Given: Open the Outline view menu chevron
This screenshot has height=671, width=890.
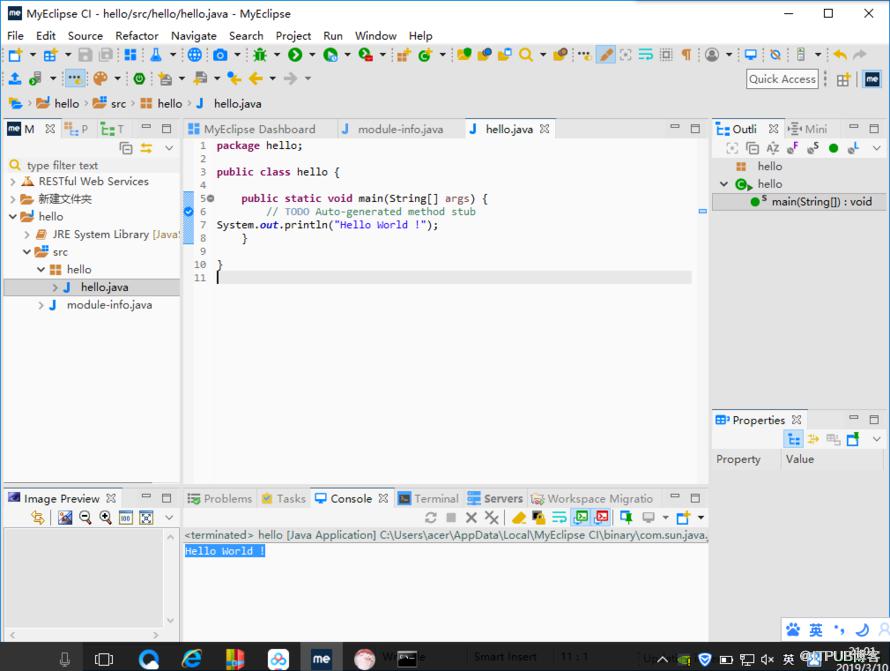Looking at the screenshot, I should click(876, 148).
